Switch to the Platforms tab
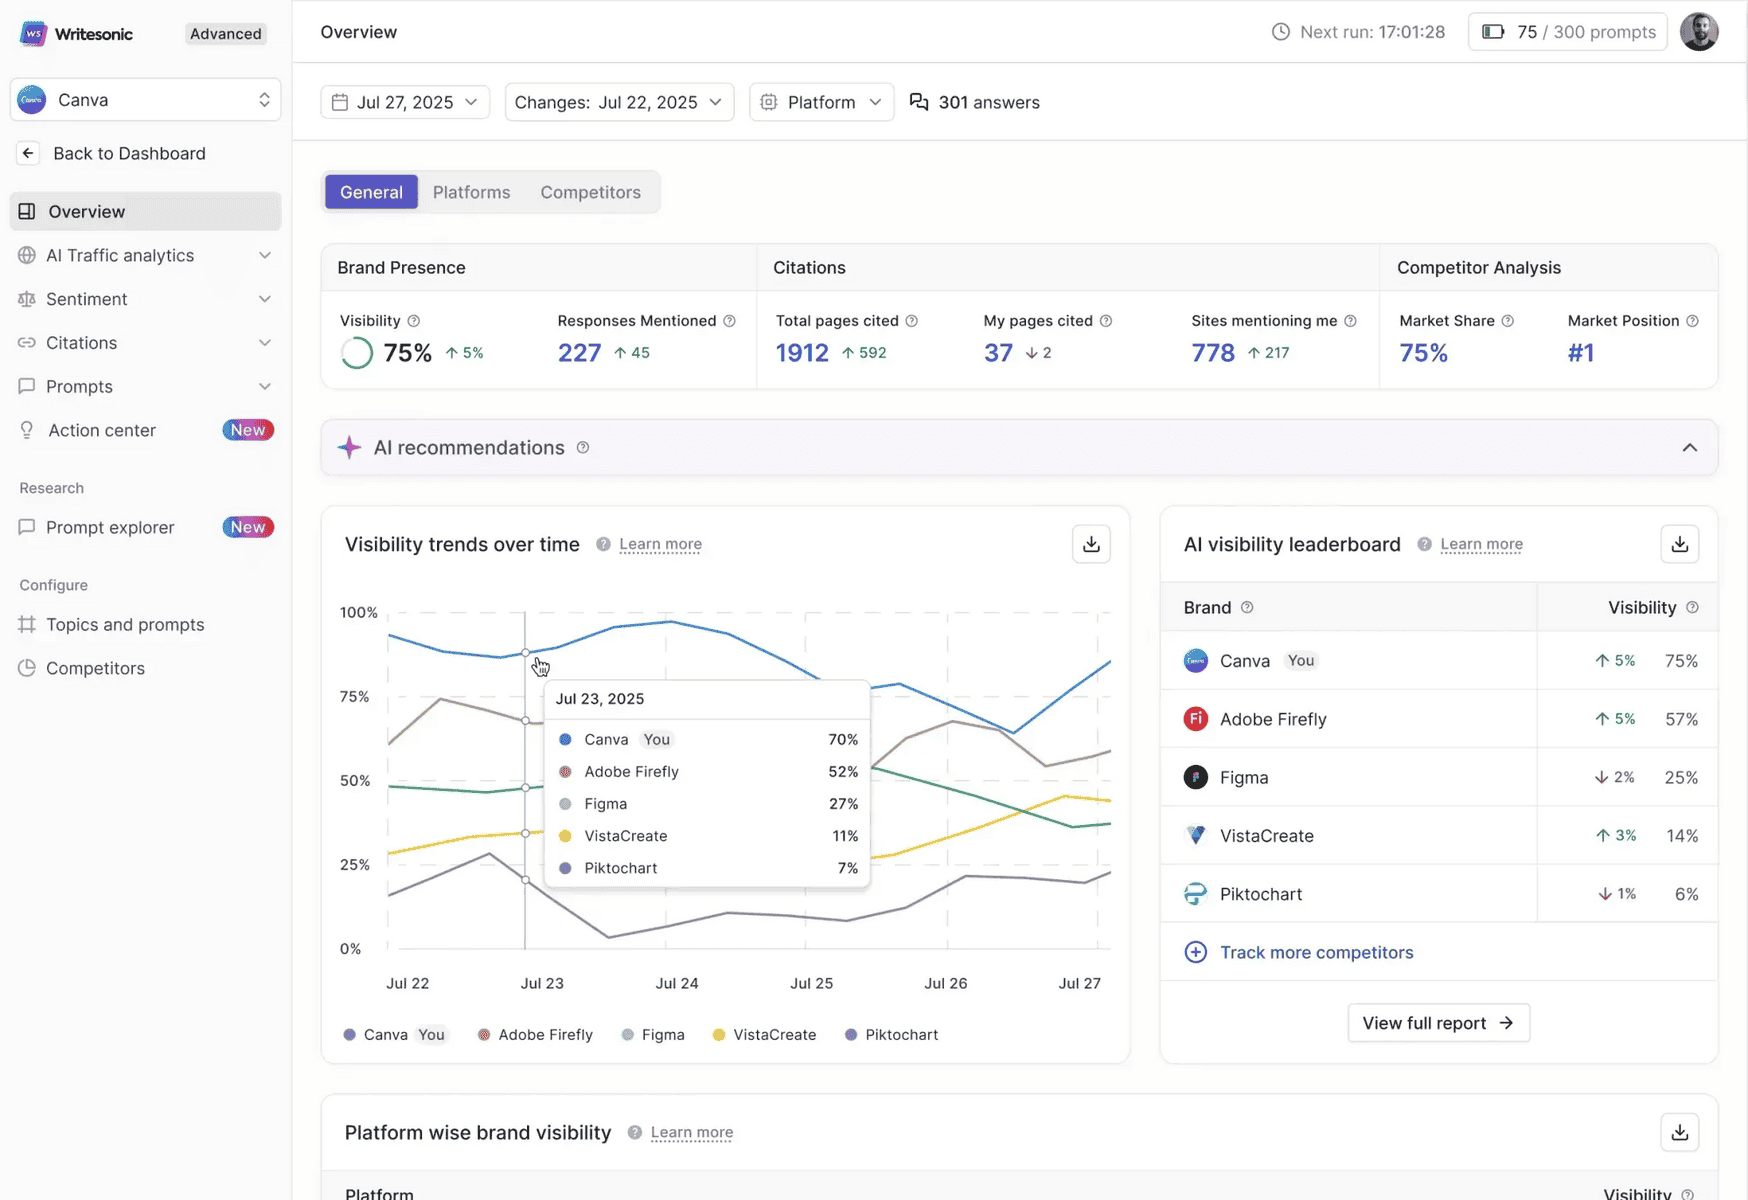 coord(471,191)
